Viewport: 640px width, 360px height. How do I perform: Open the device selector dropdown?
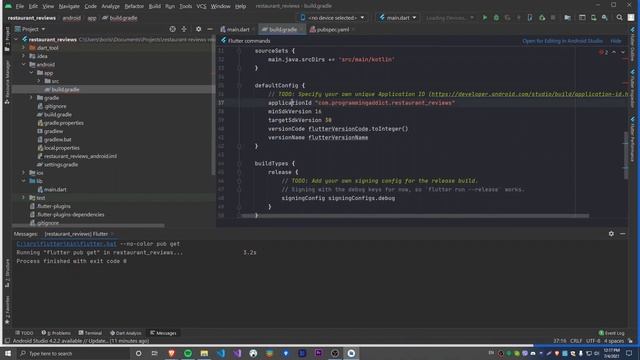[332, 18]
